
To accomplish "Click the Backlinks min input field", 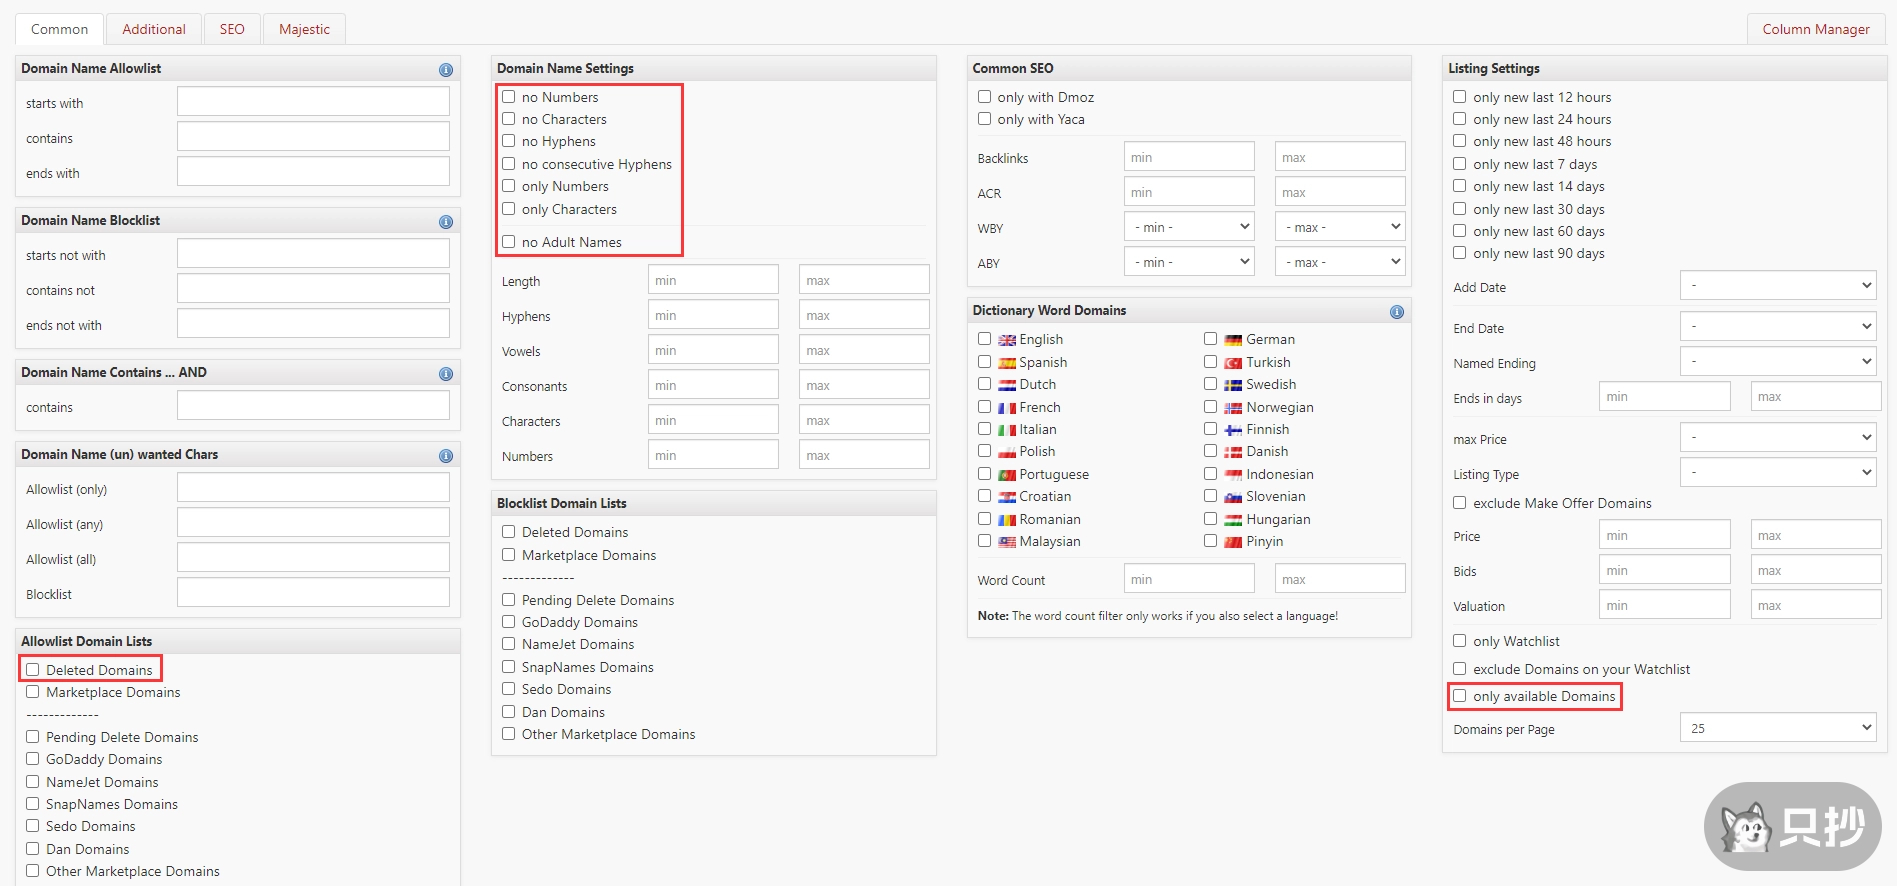I will [x=1189, y=157].
